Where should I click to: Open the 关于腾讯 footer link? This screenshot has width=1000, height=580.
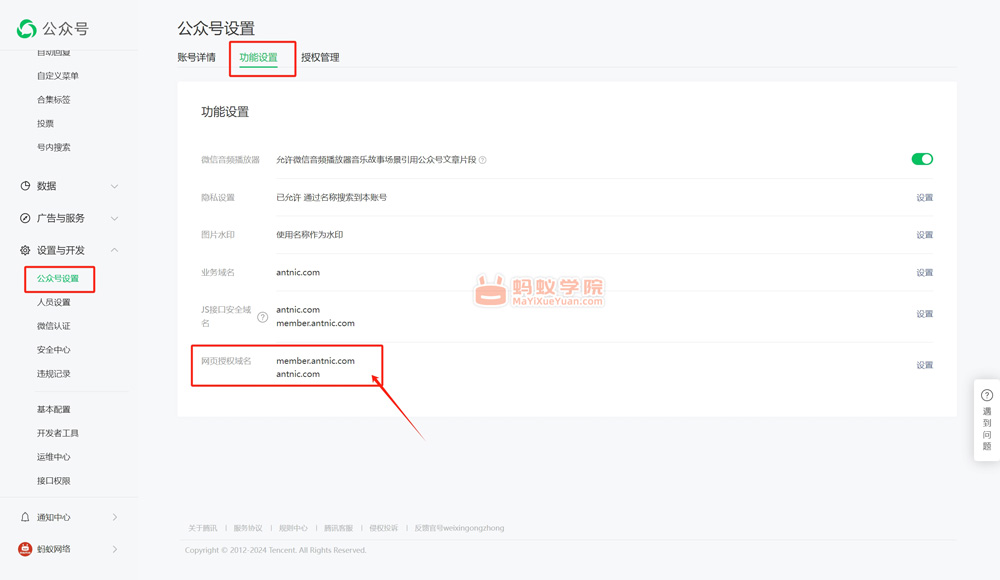[x=203, y=528]
